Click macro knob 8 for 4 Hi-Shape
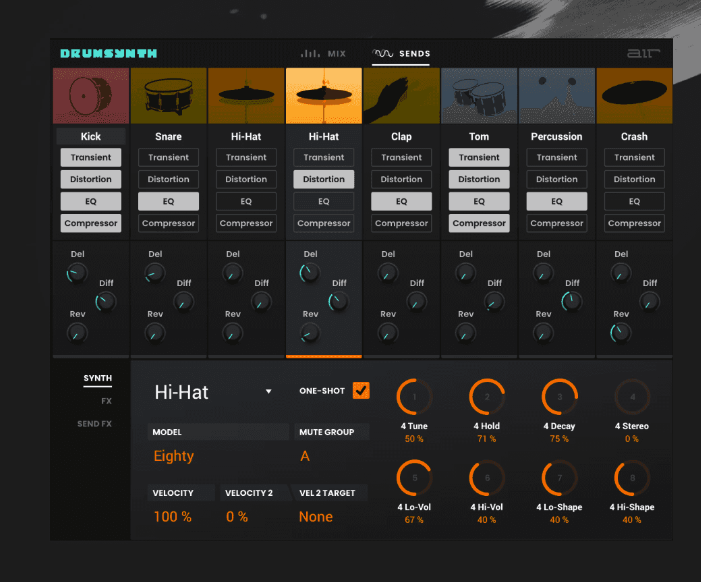The height and width of the screenshot is (582, 701). click(632, 478)
